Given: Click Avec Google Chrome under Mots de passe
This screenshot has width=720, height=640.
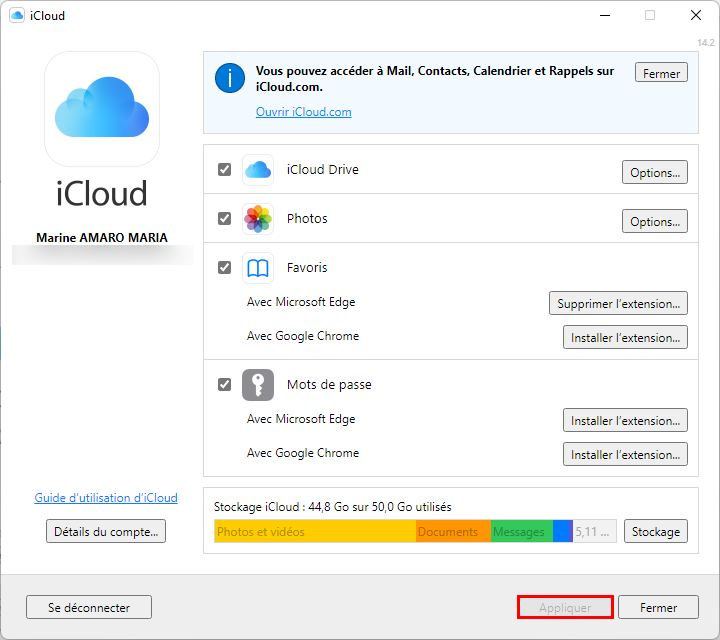Looking at the screenshot, I should [x=303, y=453].
